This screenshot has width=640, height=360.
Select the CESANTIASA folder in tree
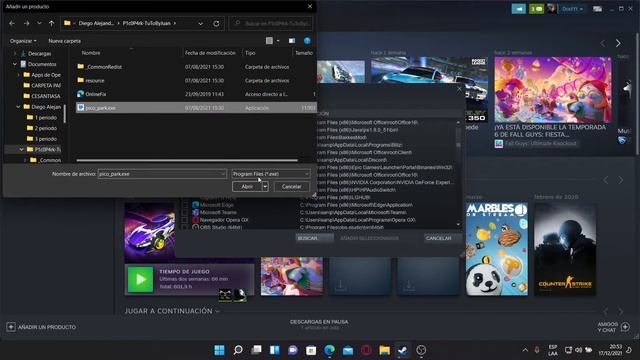coord(42,96)
